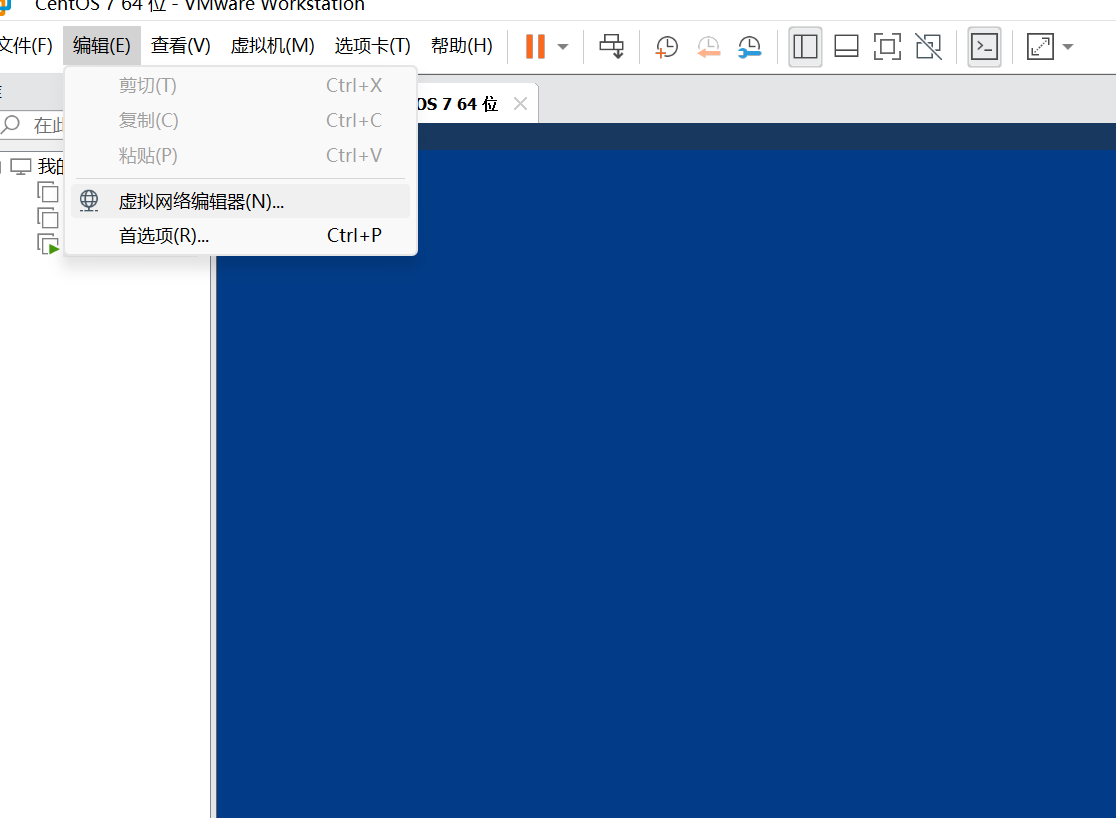This screenshot has height=818, width=1116.
Task: Open the 帮助(H) menu item
Action: click(461, 45)
